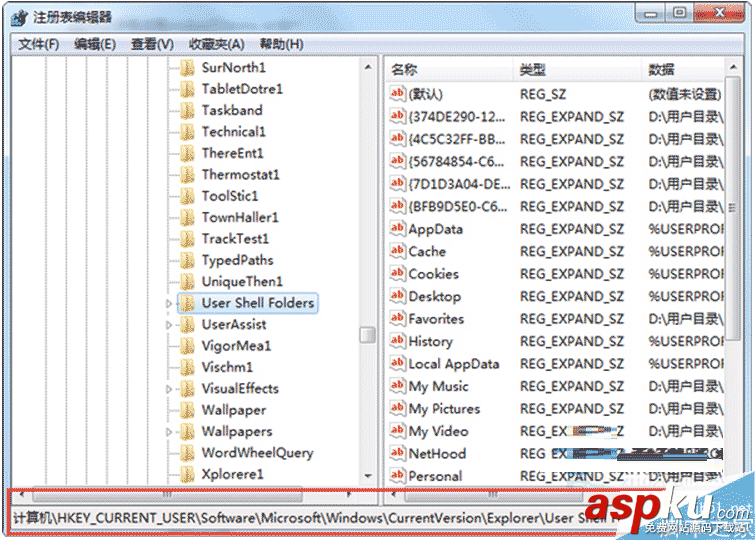Click the TownHaller1 folder icon

point(187,218)
